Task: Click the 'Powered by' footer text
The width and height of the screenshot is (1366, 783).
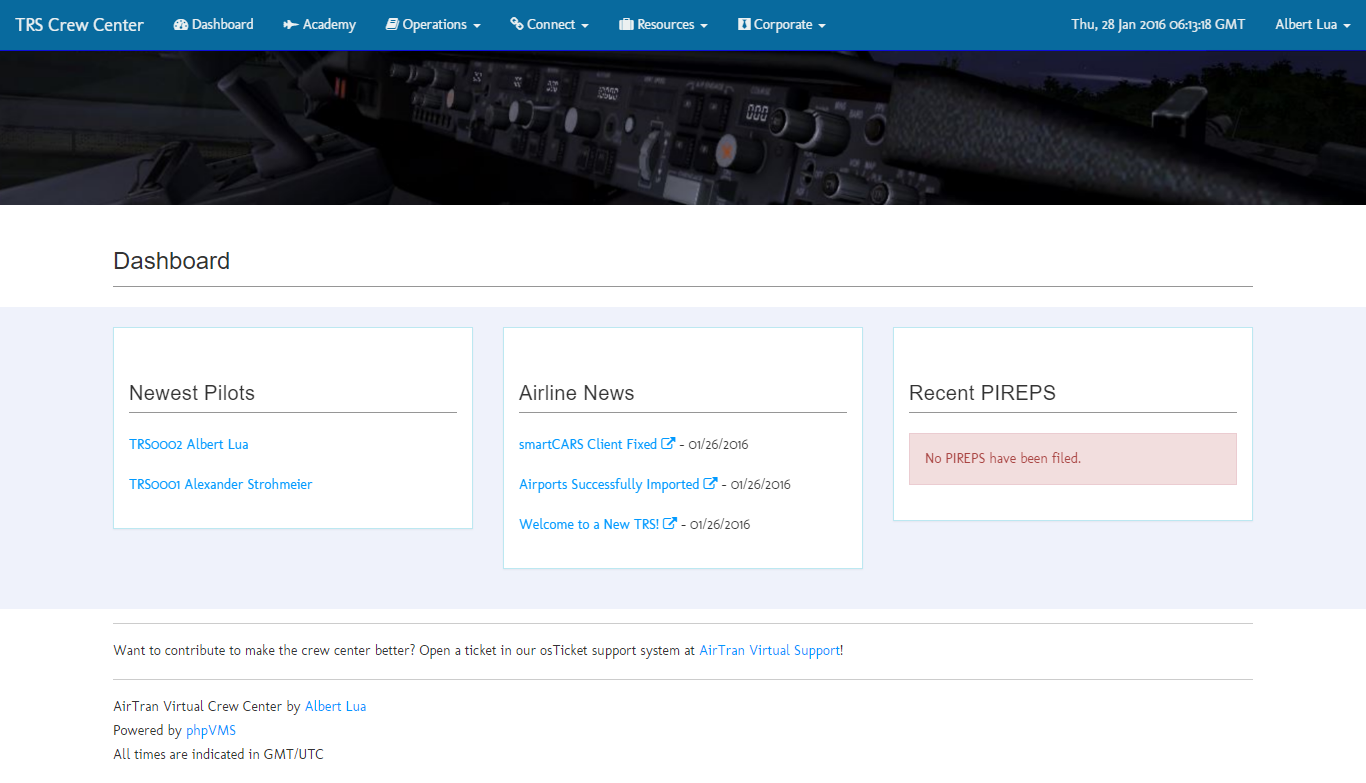Action: pyautogui.click(x=148, y=730)
